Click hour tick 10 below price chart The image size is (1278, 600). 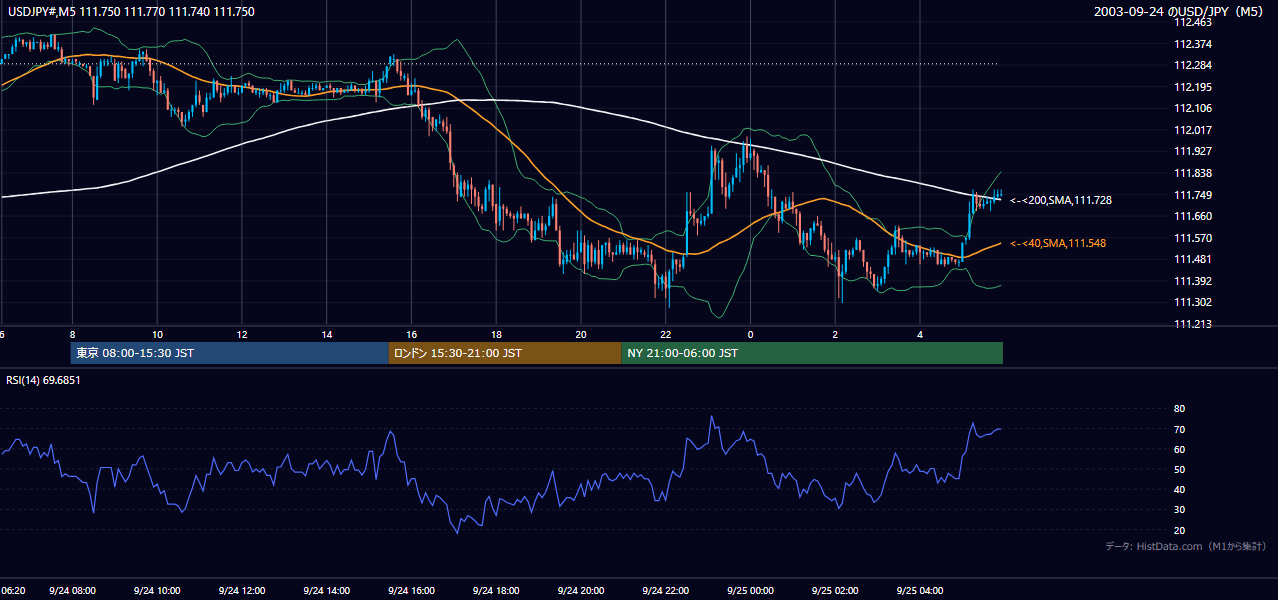tap(157, 334)
